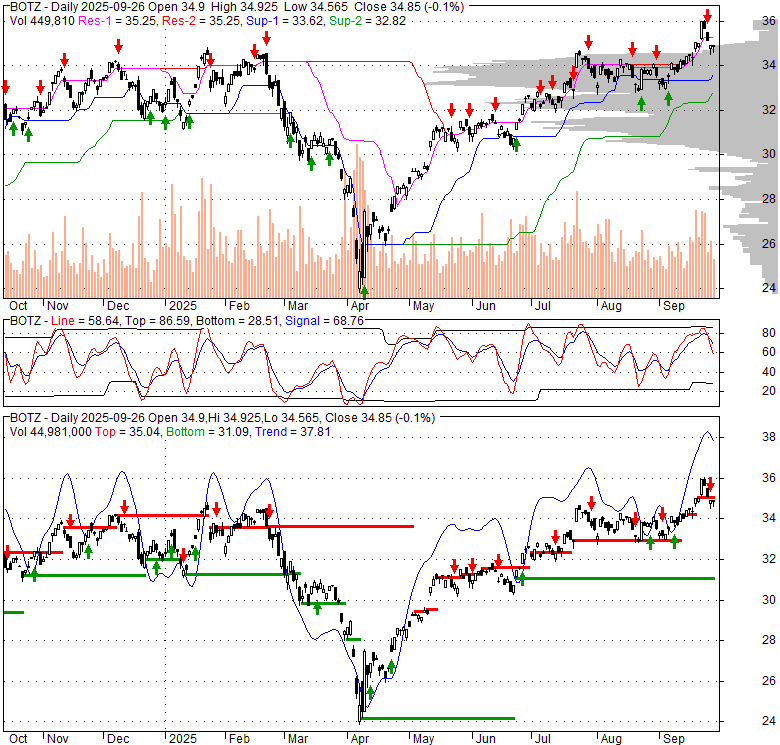The image size is (780, 745).
Task: Click the 'Mar' label on top chart axis
Action: tap(298, 306)
